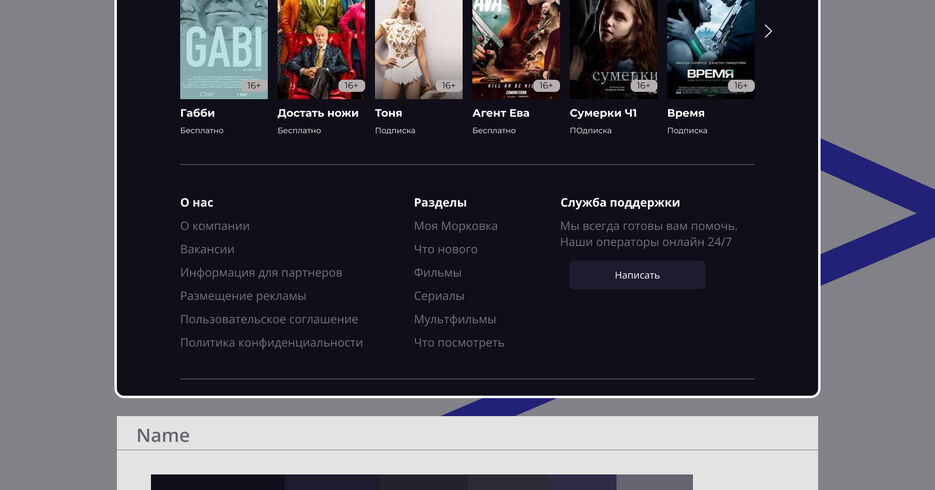
Task: Open the О компании footer link
Action: pyautogui.click(x=215, y=226)
